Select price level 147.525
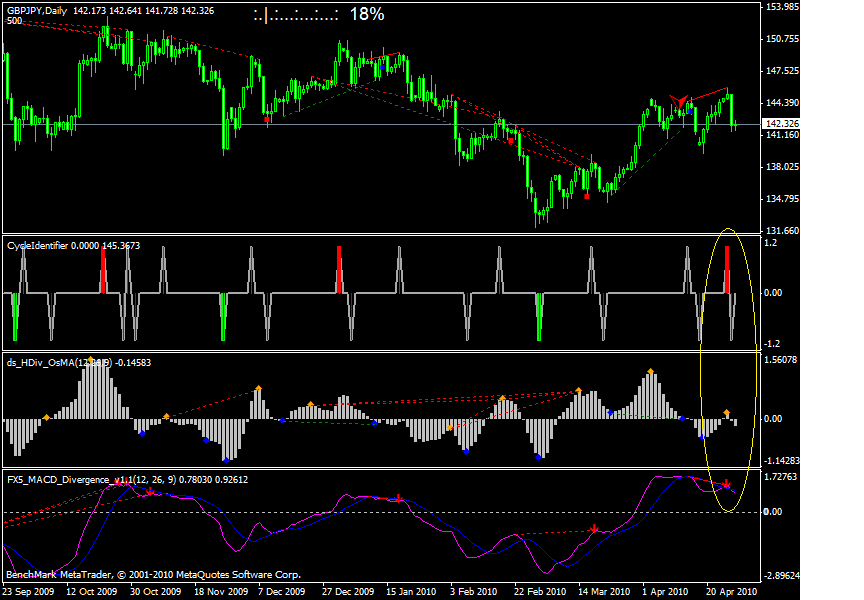The width and height of the screenshot is (864, 600). tap(782, 71)
